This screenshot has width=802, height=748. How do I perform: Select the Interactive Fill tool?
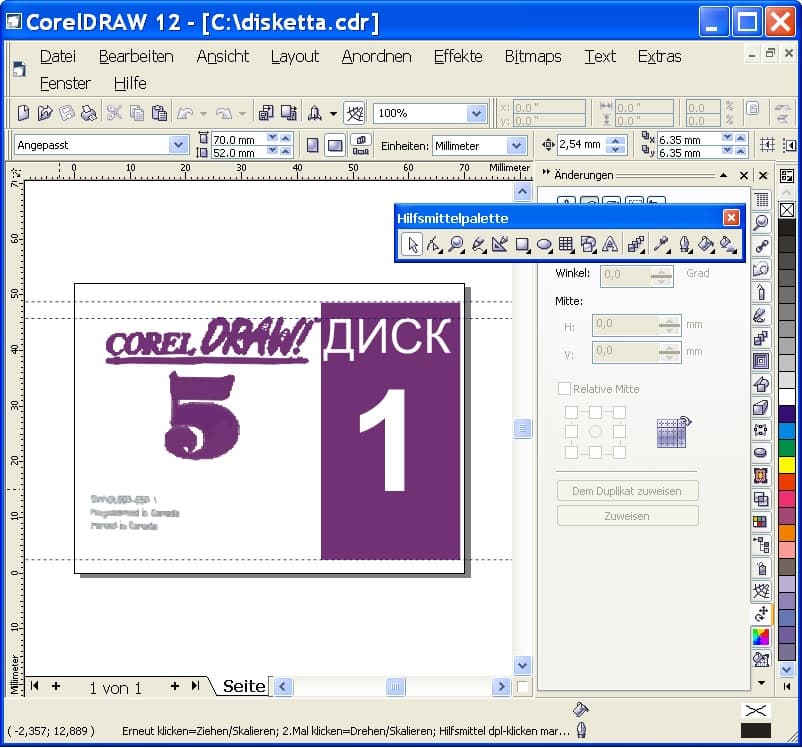[728, 245]
